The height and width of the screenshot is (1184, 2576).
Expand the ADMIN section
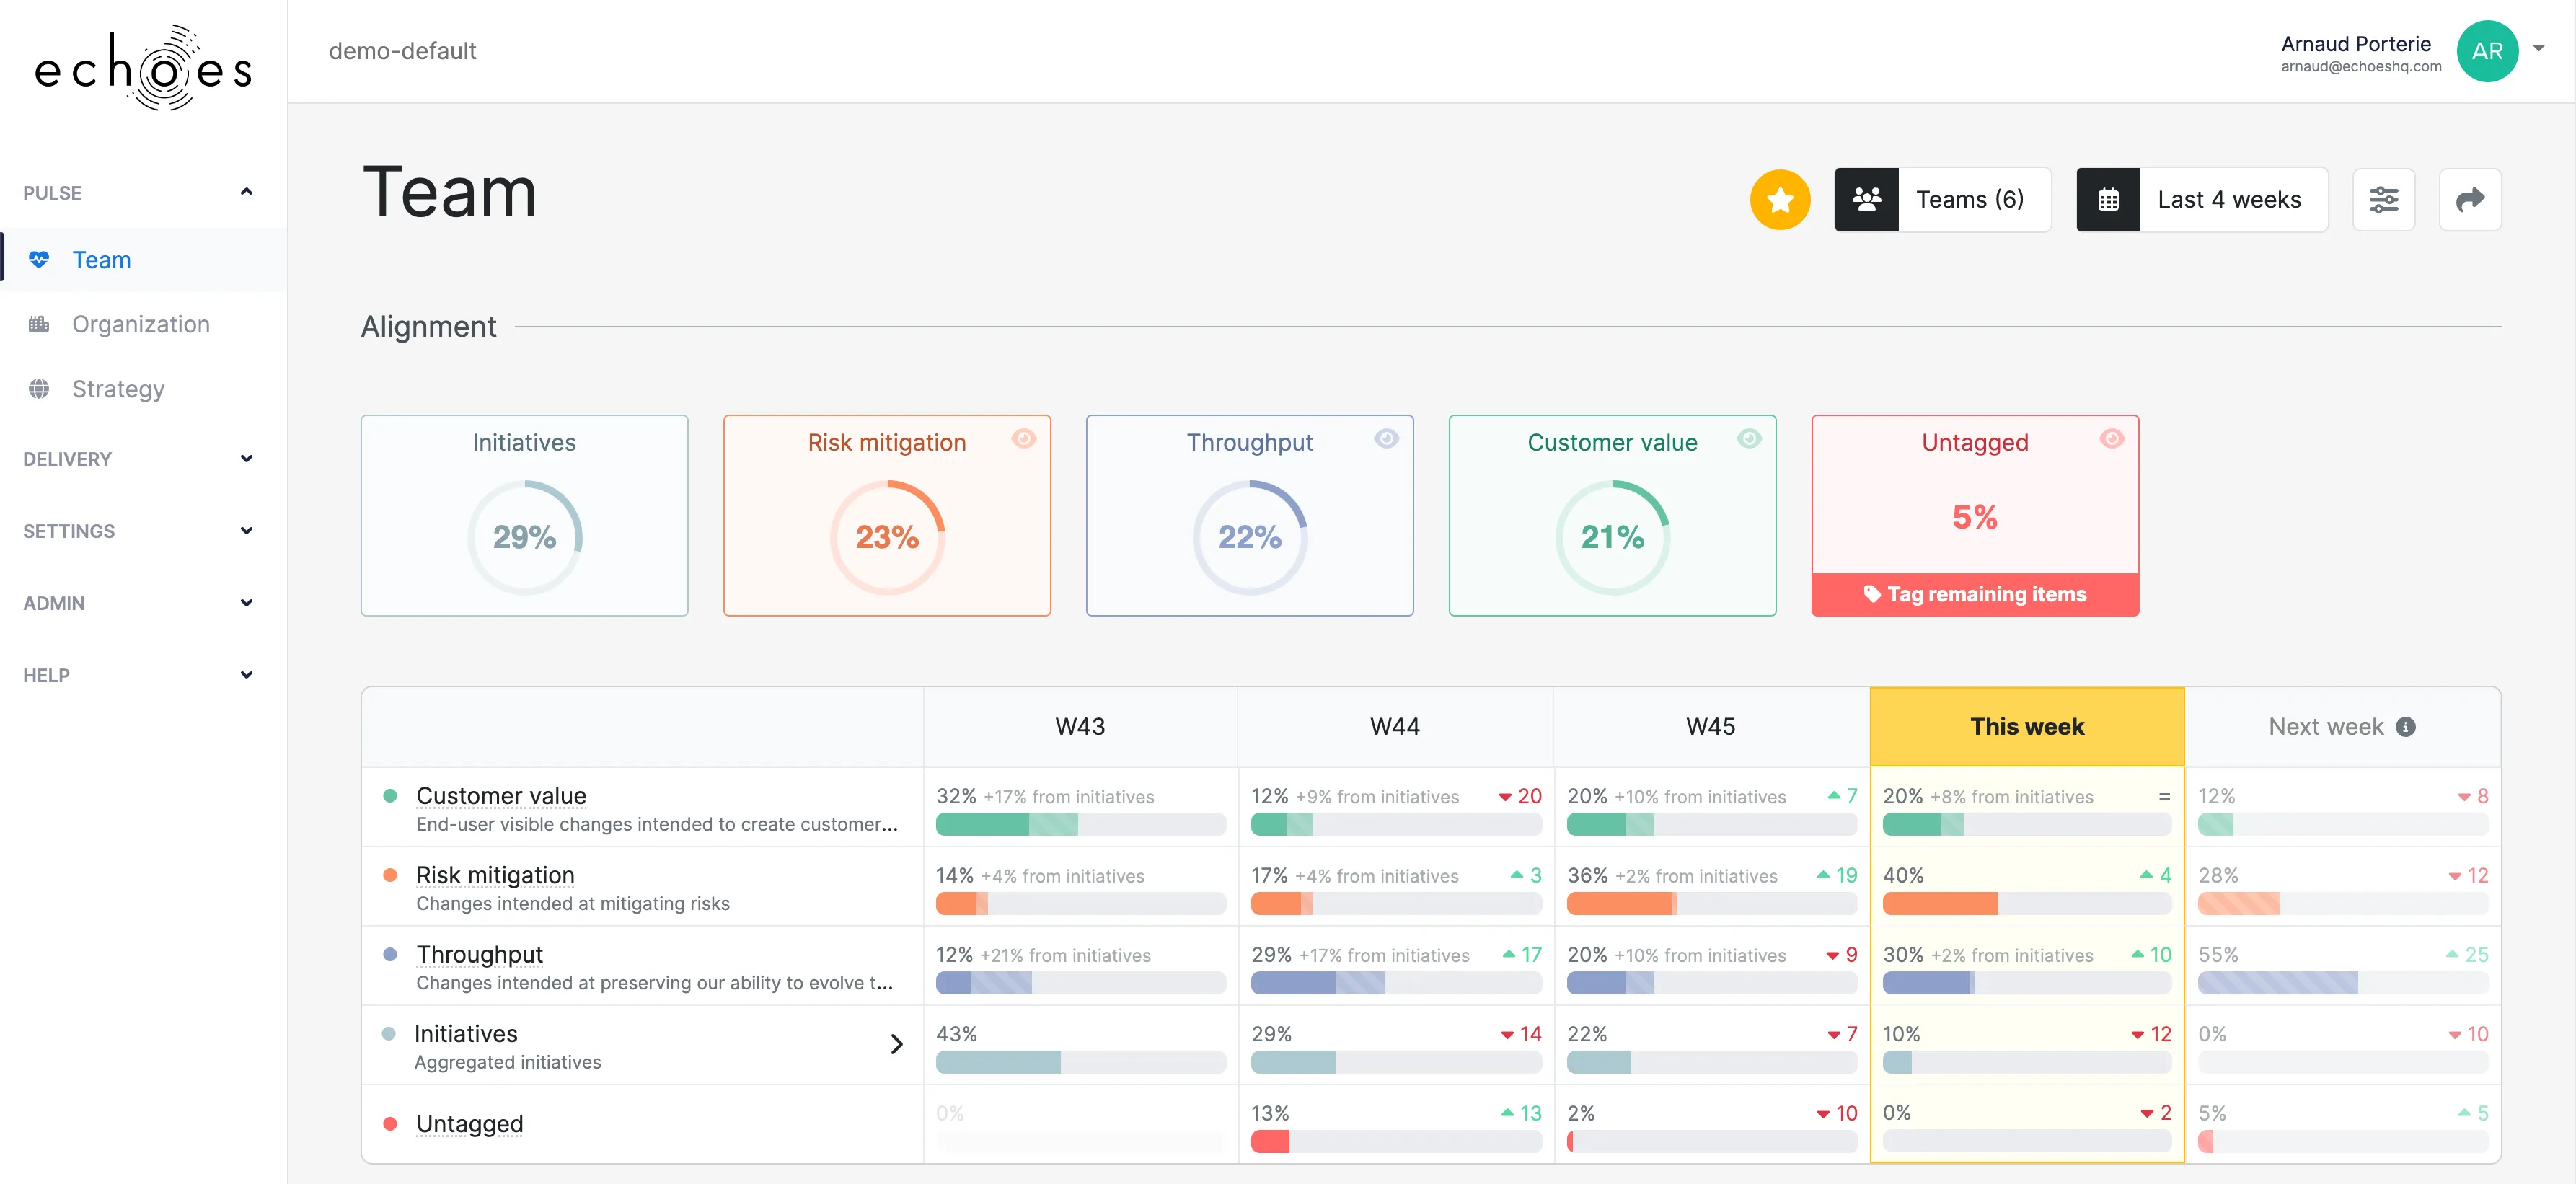pos(246,603)
